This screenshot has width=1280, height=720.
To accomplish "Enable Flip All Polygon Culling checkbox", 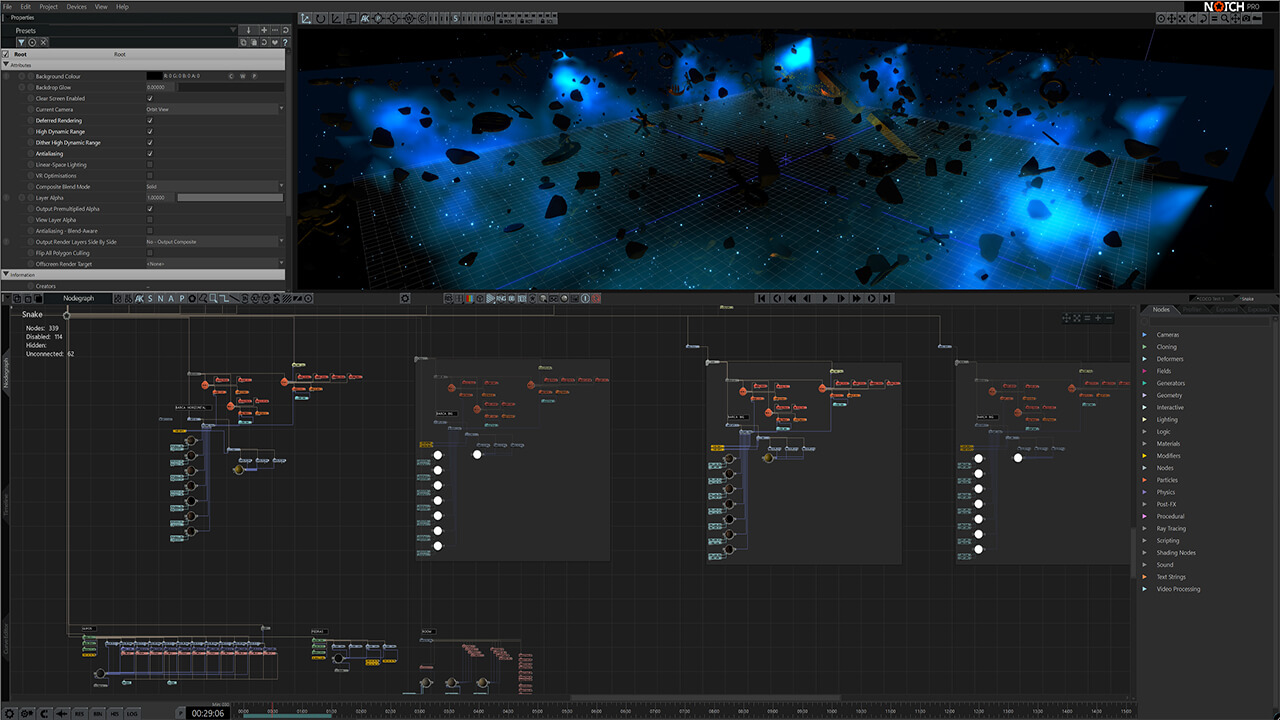I will [x=150, y=252].
